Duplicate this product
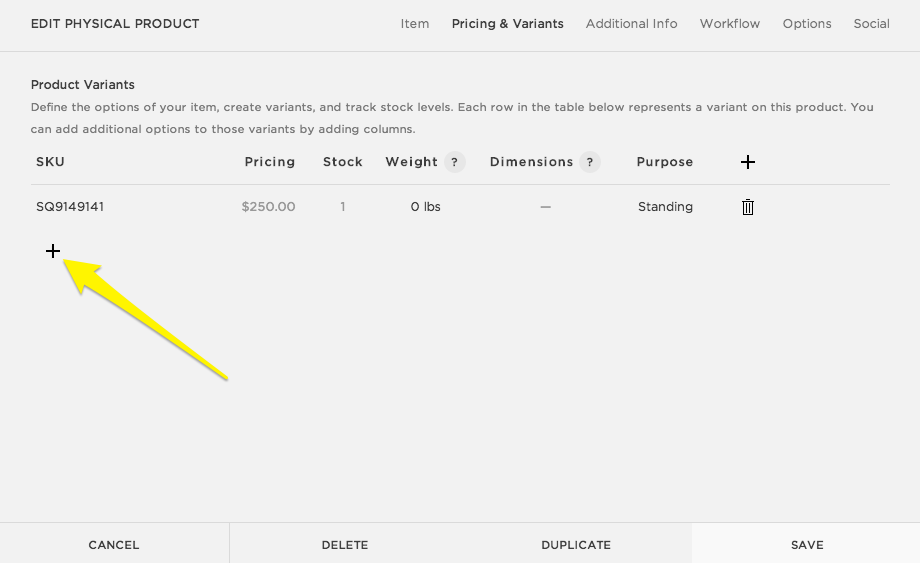The image size is (920, 563). (575, 545)
